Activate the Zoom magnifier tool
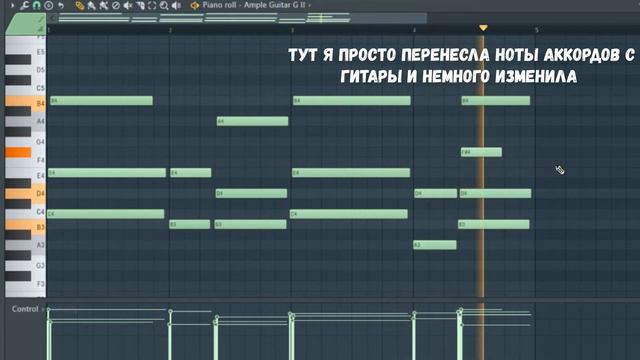Viewport: 640px width, 360px height. point(164,5)
